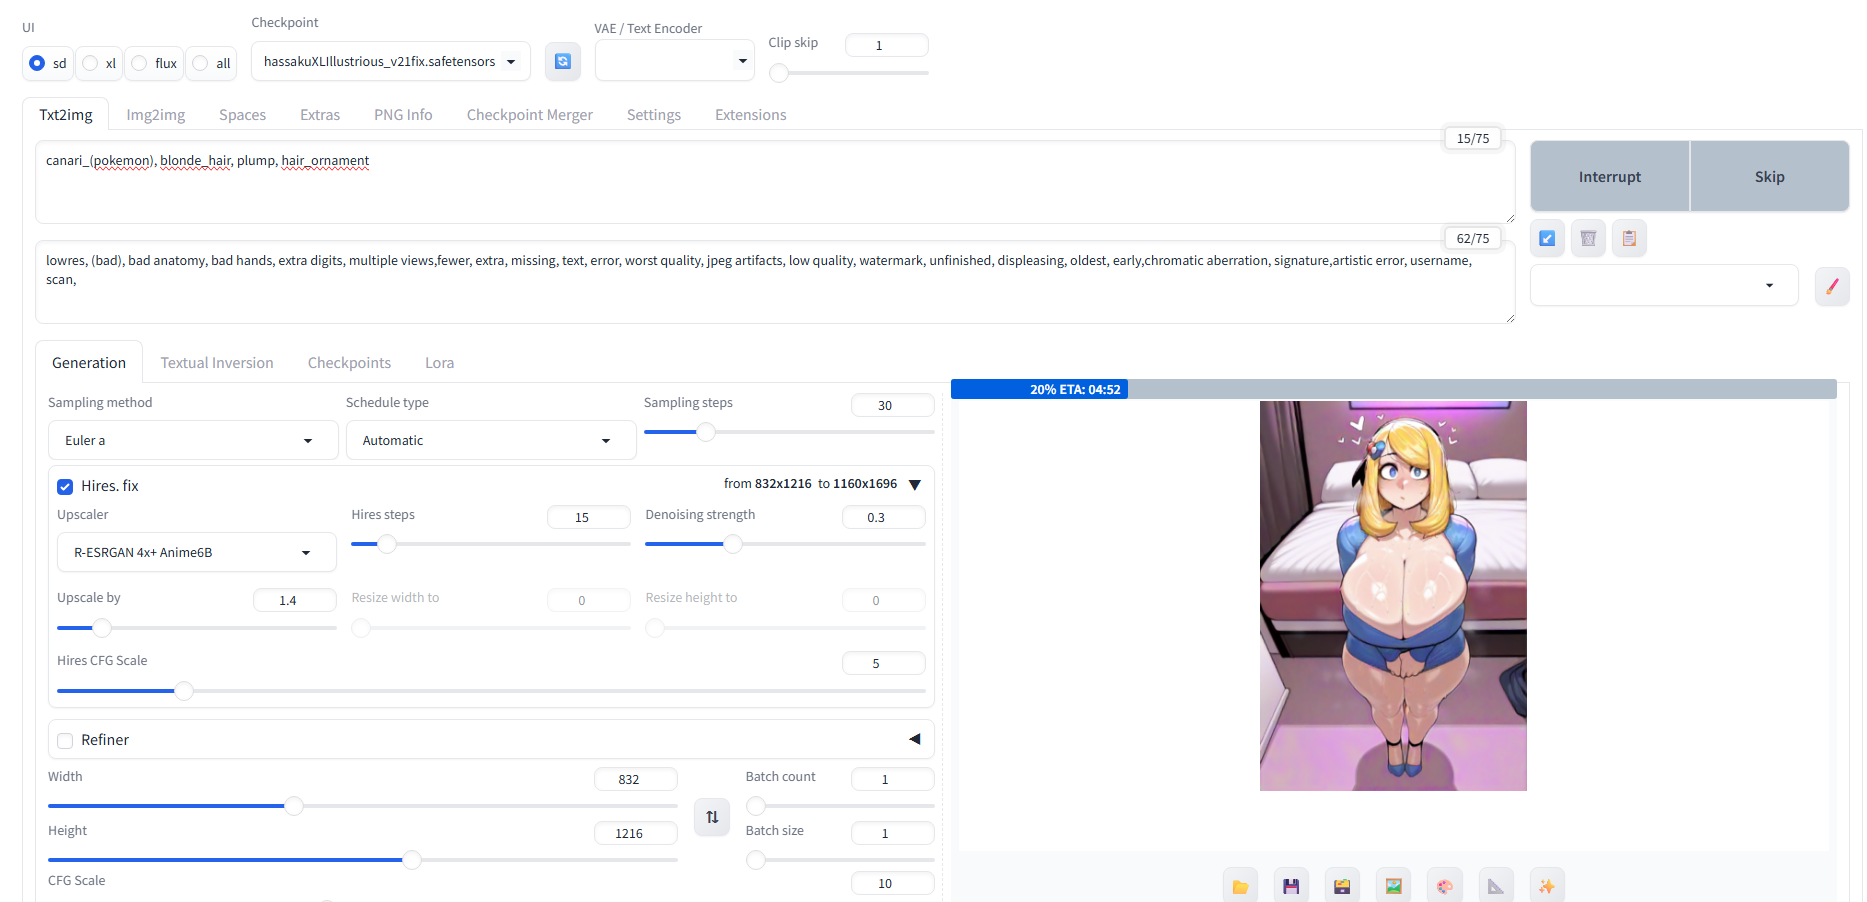Viewport: 1867px width, 902px height.
Task: Click the Batch count number field
Action: click(892, 779)
